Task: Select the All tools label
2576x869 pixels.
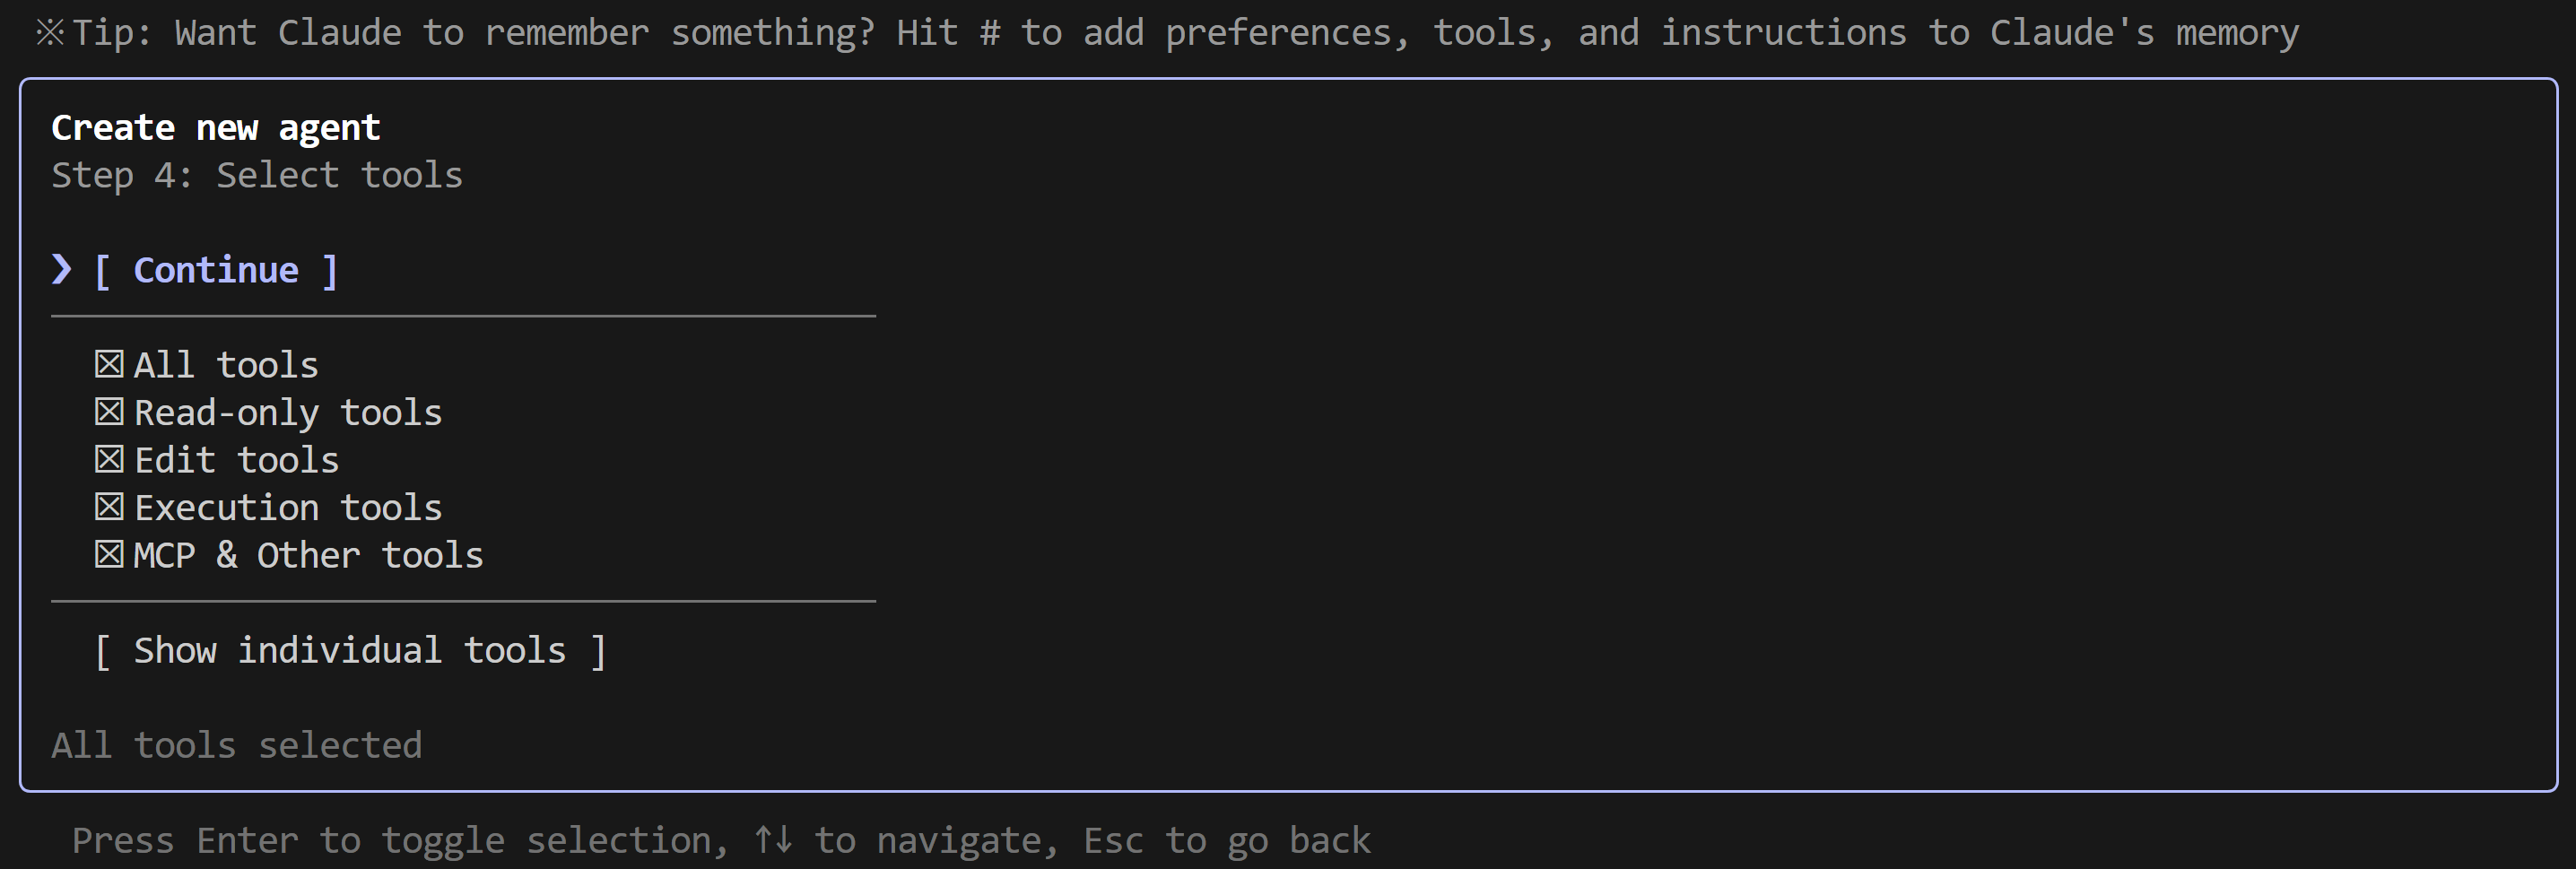Action: click(226, 365)
